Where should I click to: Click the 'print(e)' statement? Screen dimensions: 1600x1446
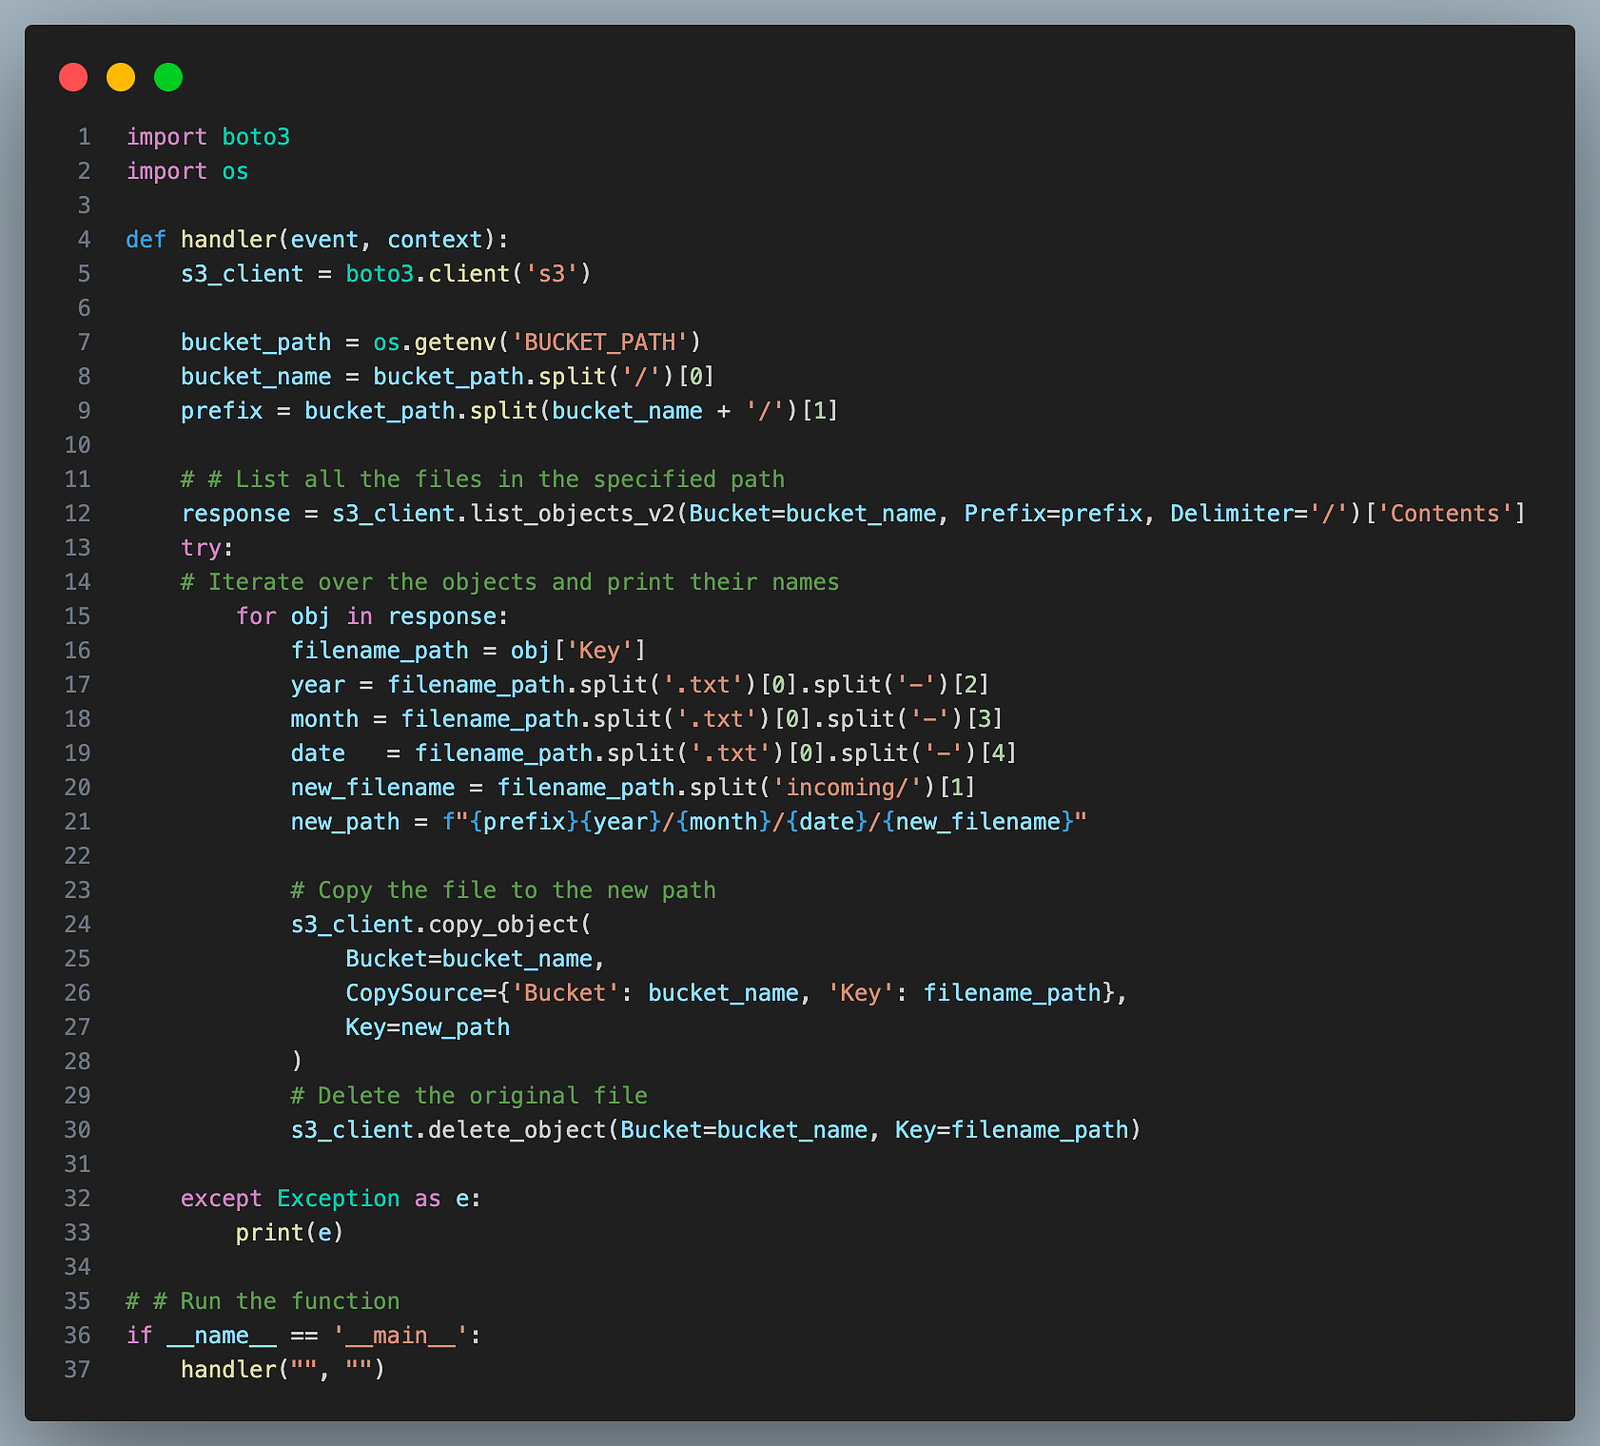point(290,1233)
